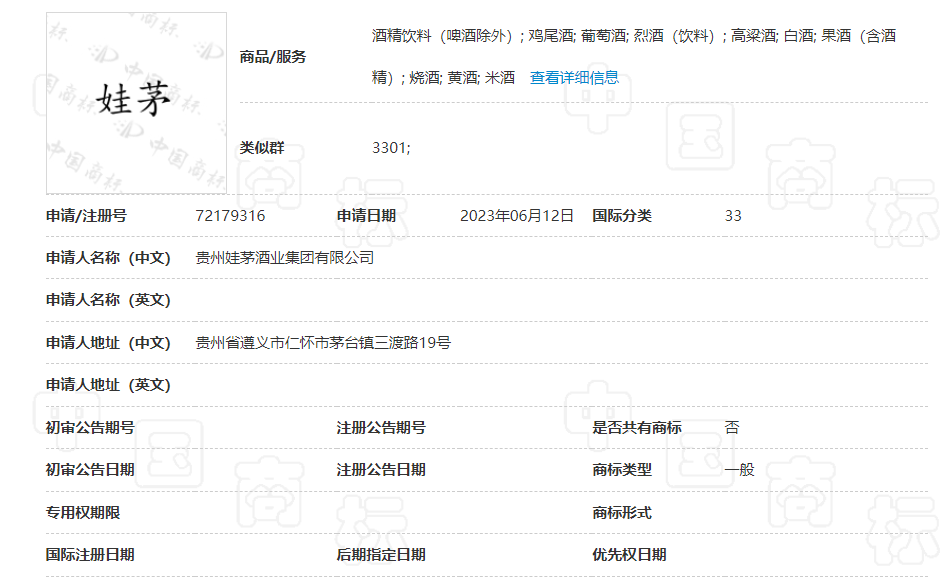Click the 国际分类 label
Viewport: 947px width, 584px height.
coord(622,216)
